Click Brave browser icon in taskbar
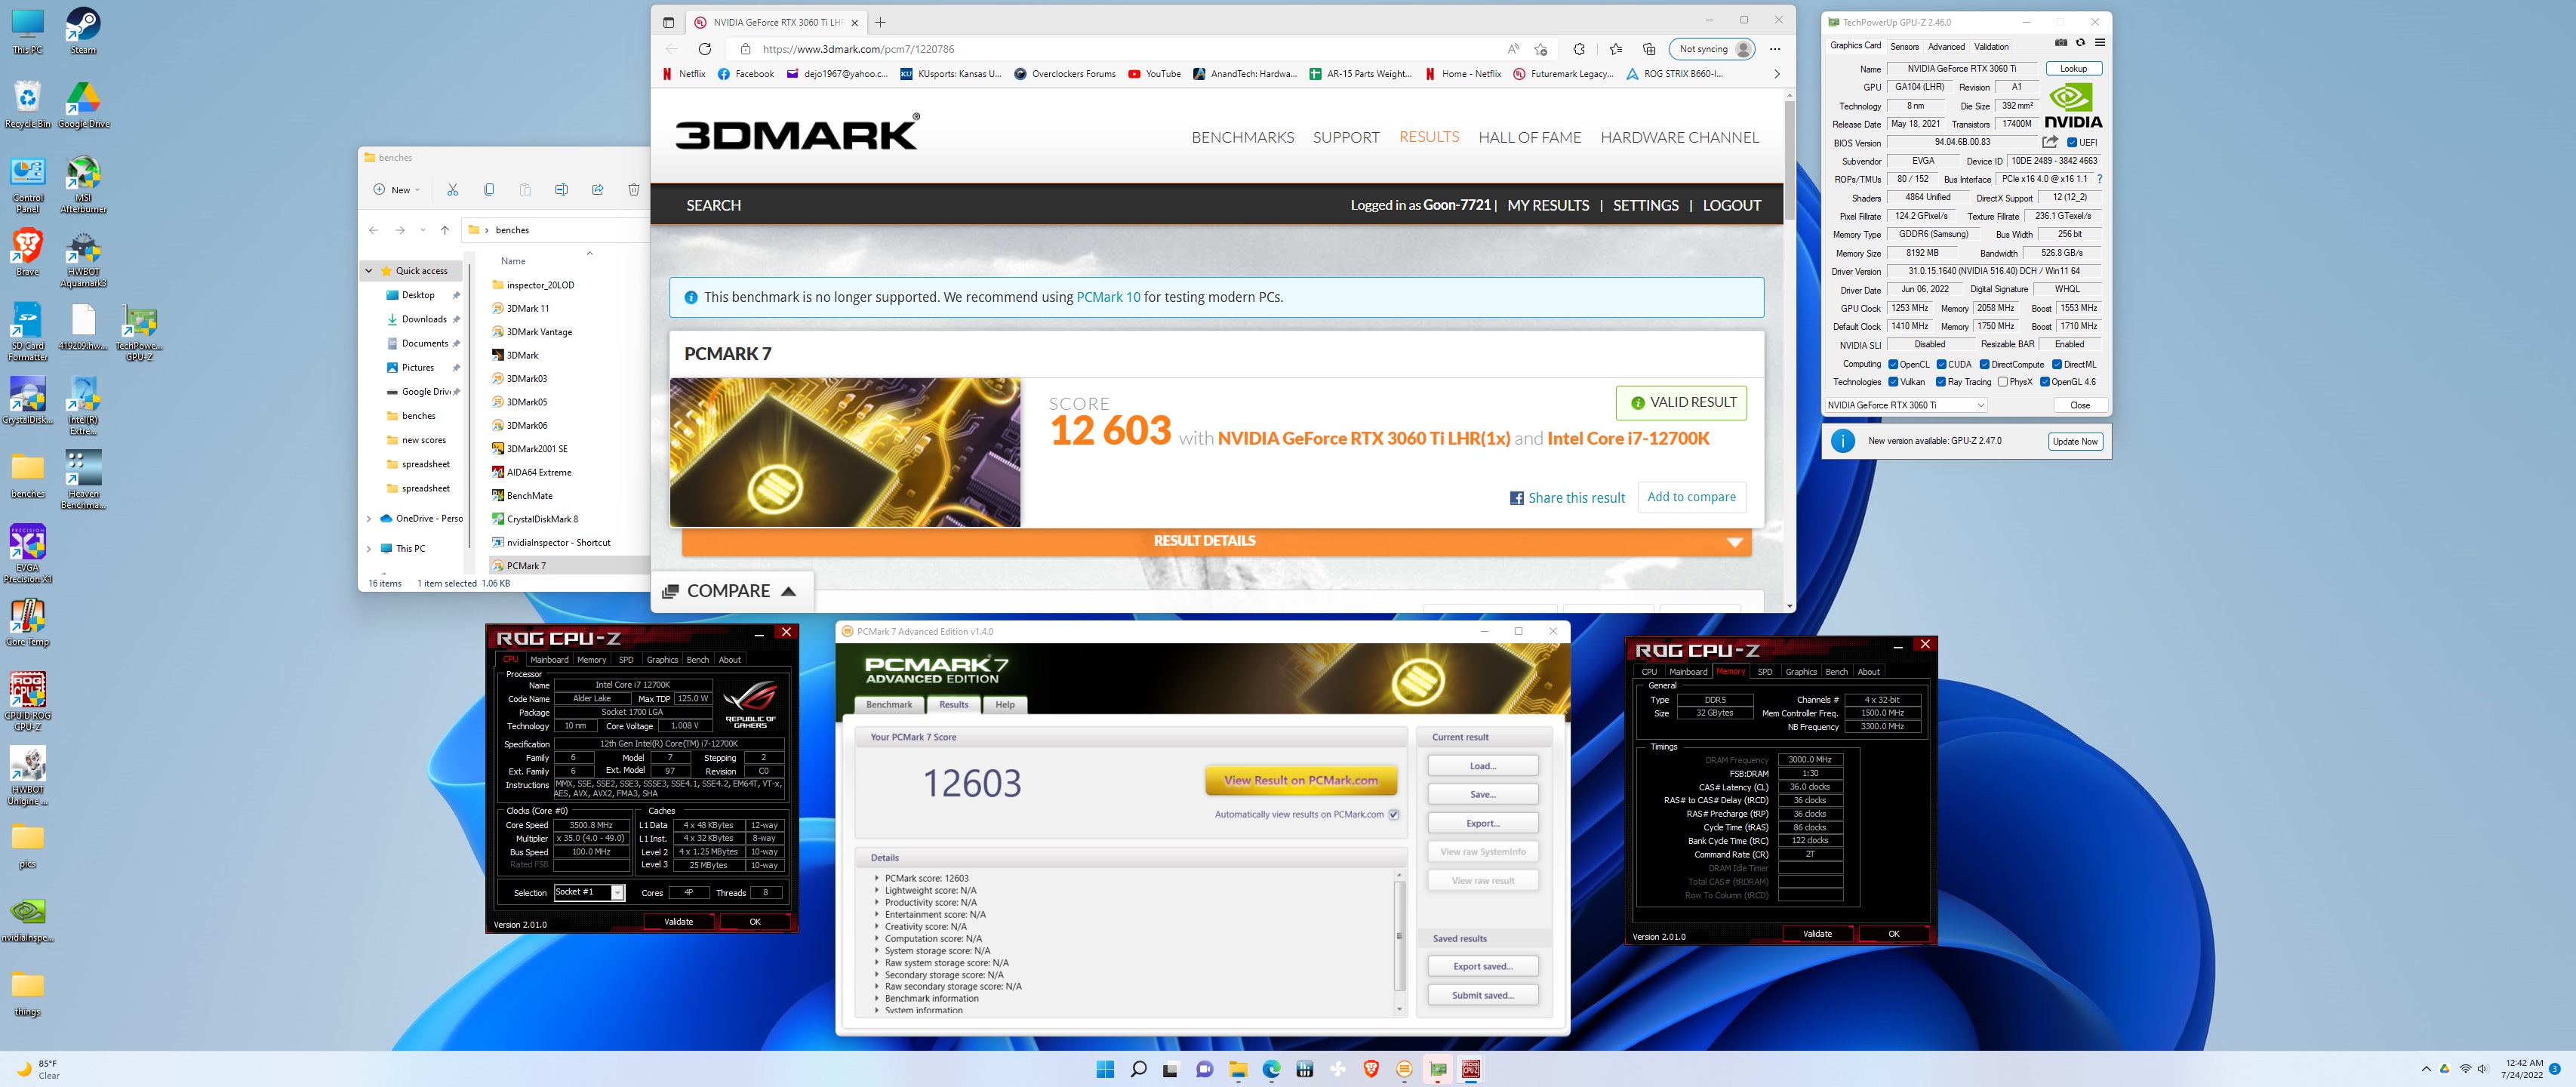Screen dimensions: 2576x1087 1371,1069
